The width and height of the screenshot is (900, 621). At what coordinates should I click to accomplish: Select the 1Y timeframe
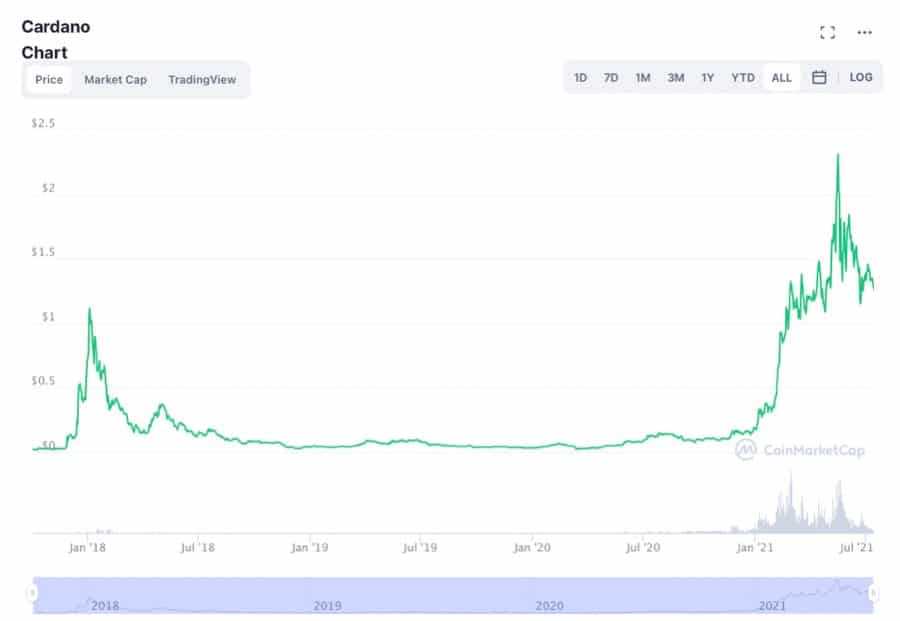[x=706, y=77]
